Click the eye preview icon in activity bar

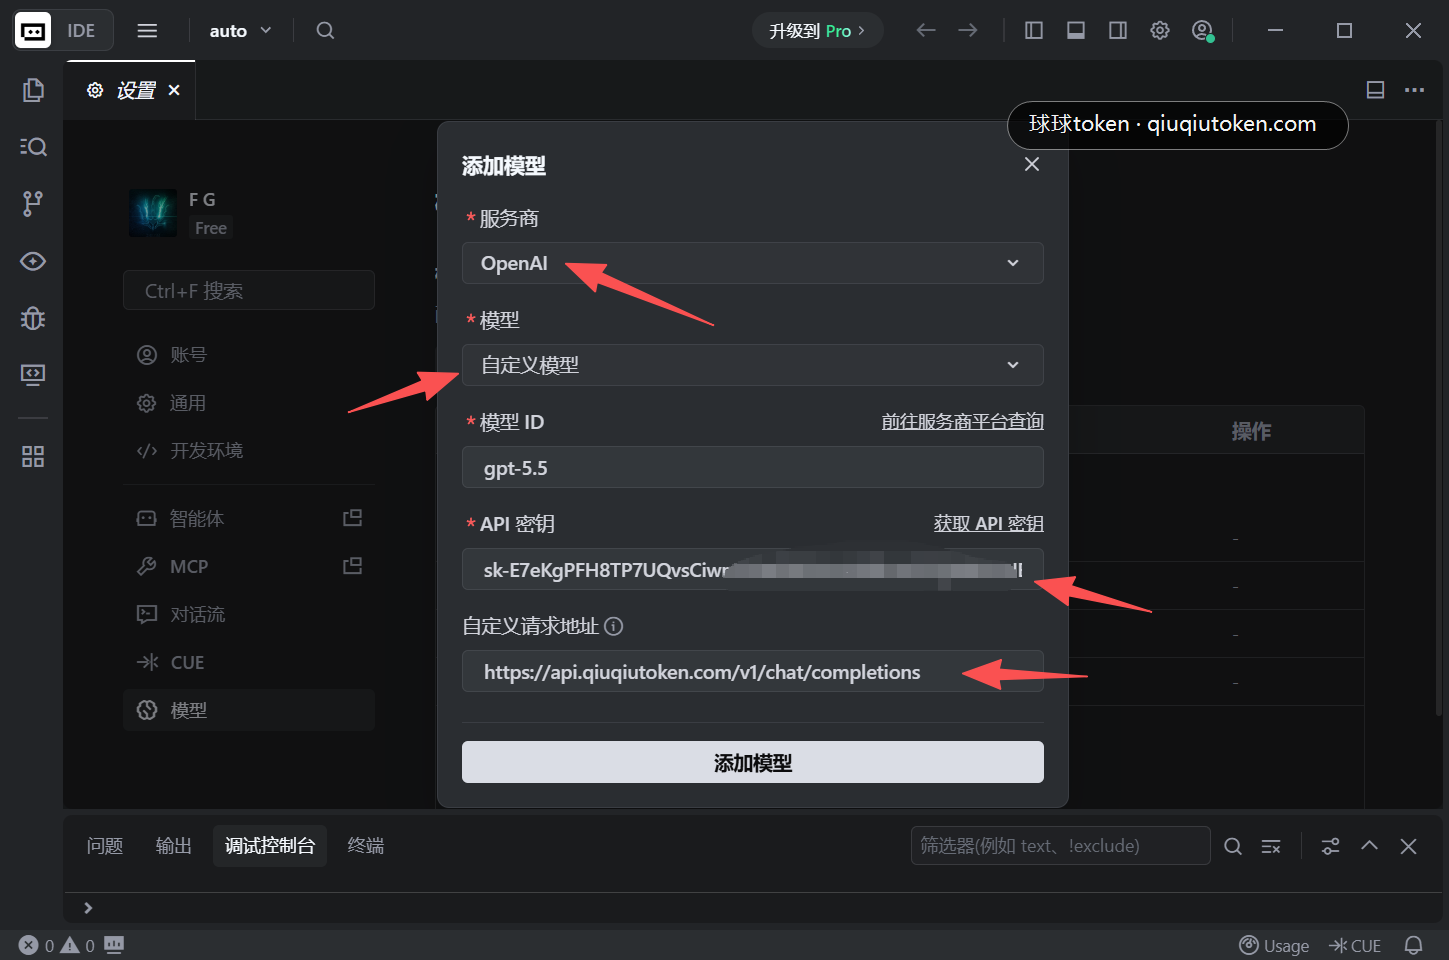[x=33, y=261]
